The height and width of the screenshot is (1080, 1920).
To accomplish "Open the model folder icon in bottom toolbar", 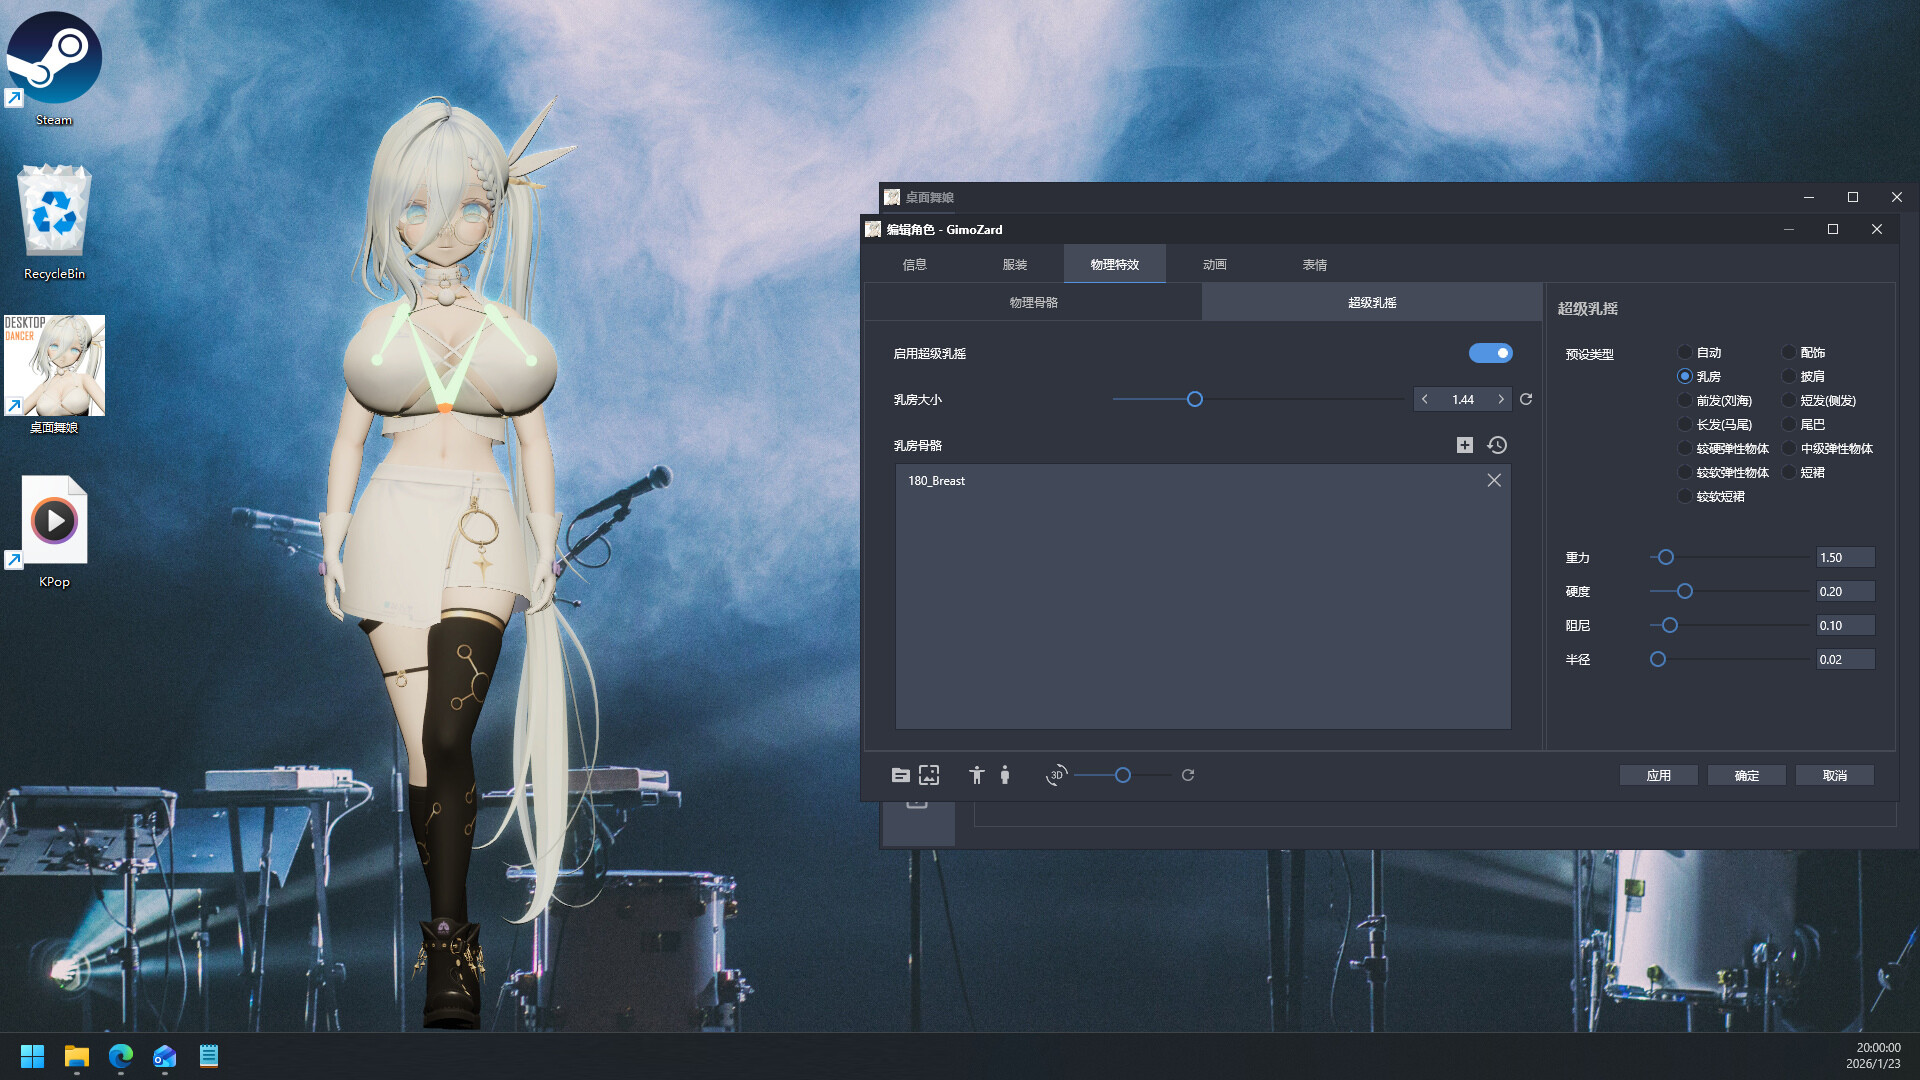I will click(x=901, y=775).
